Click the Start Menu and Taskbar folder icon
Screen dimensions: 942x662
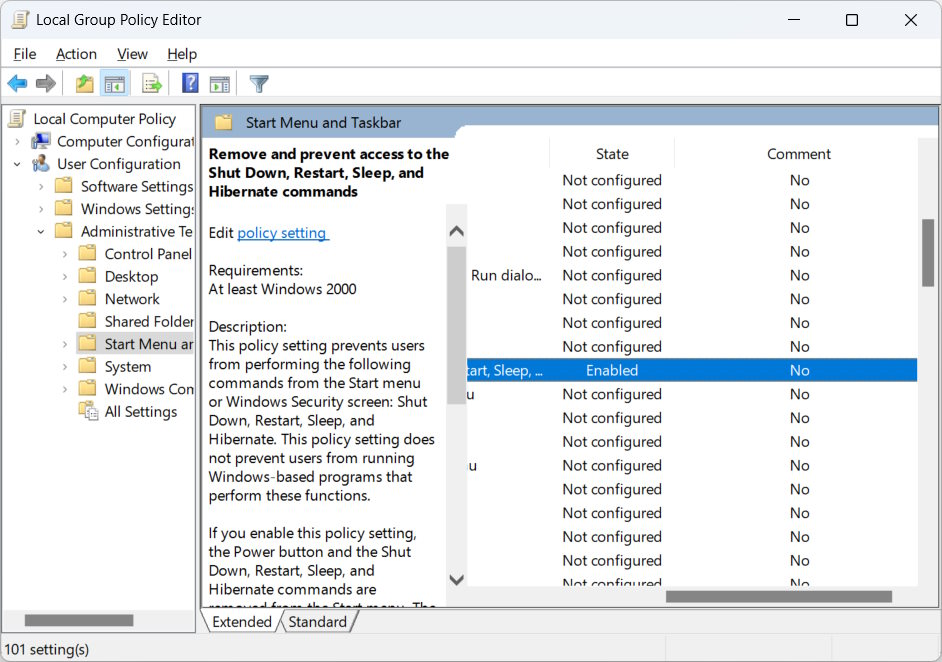[x=85, y=343]
